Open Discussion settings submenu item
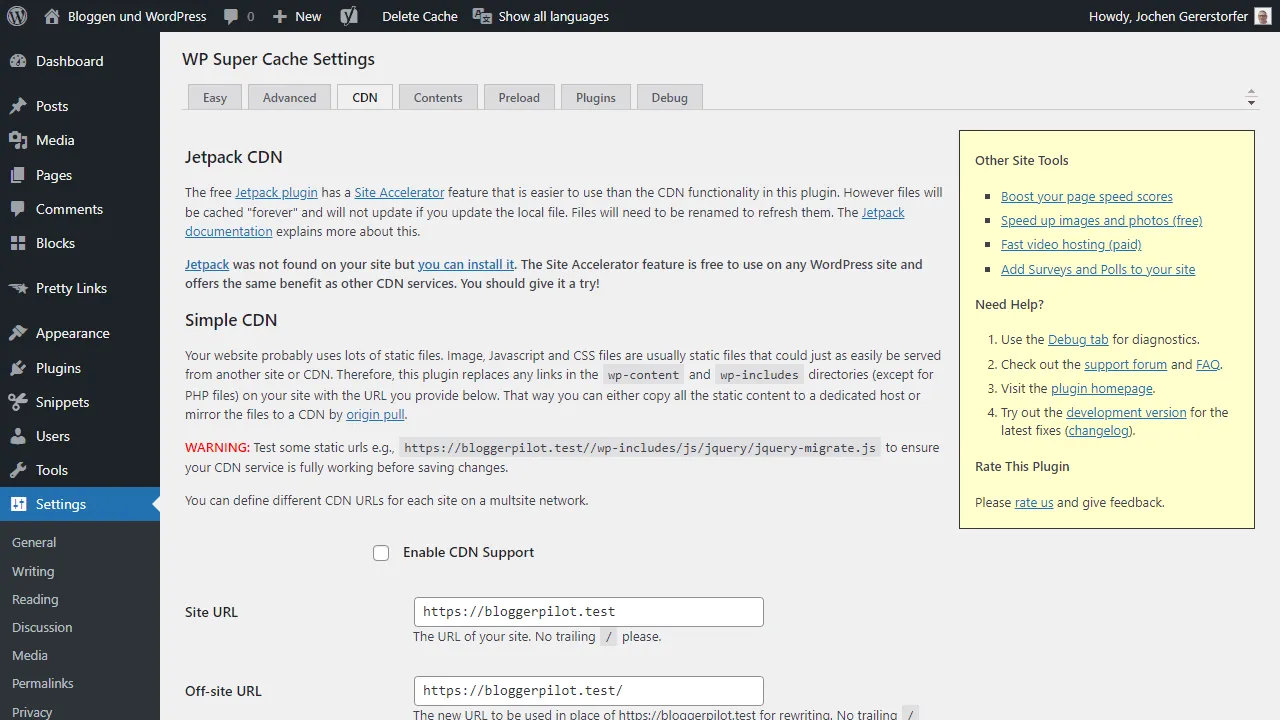The image size is (1280, 720). pos(42,627)
